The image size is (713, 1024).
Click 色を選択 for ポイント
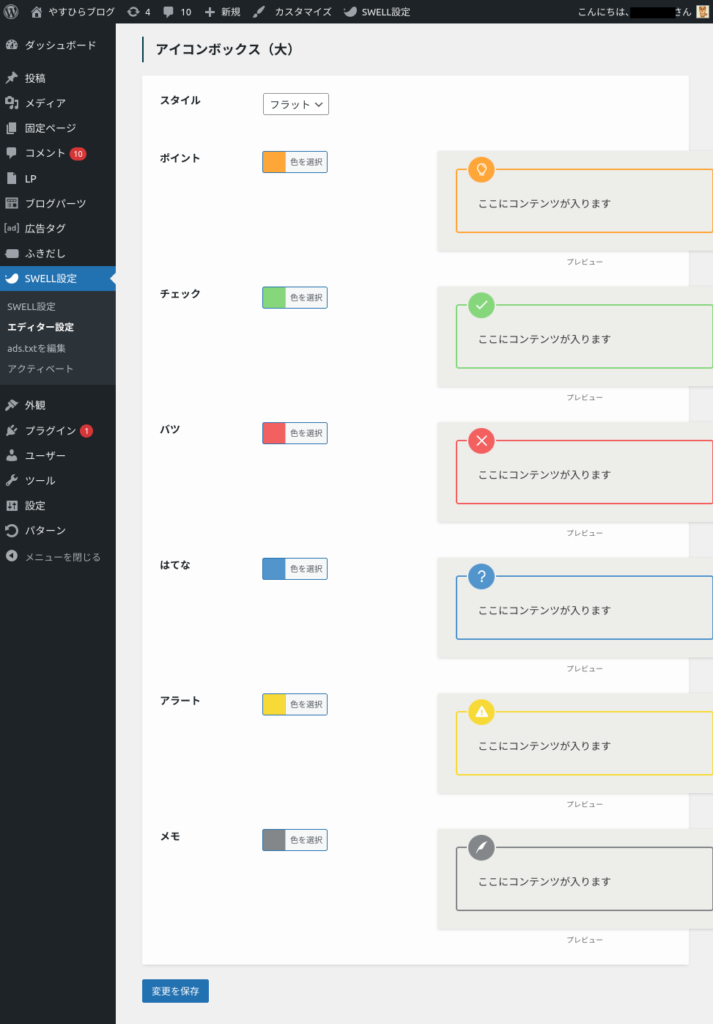tap(306, 162)
